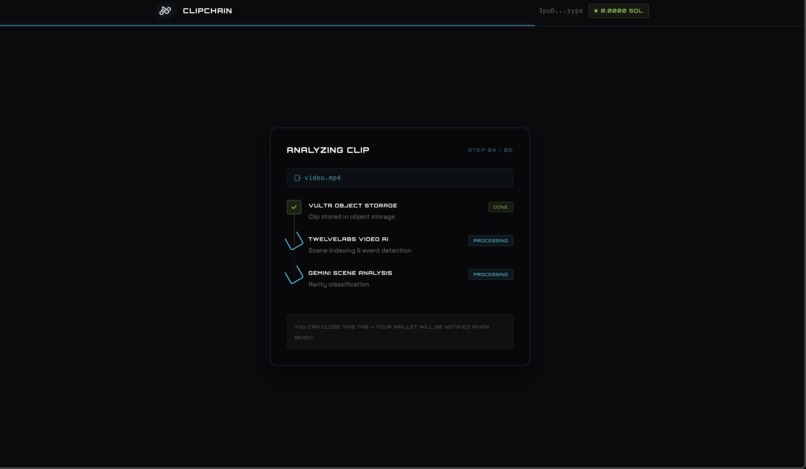Click the wallet address 3puD...sype
Image resolution: width=806 pixels, height=469 pixels.
tap(560, 11)
